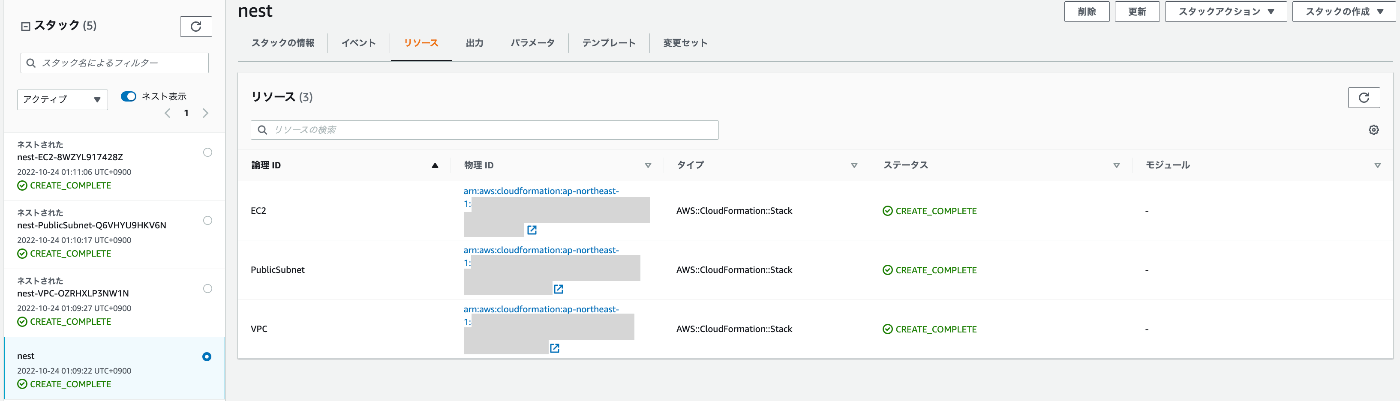Select the nest-EC2-8WZYL917428Z stack radio button
The image size is (1400, 401).
pyautogui.click(x=207, y=152)
